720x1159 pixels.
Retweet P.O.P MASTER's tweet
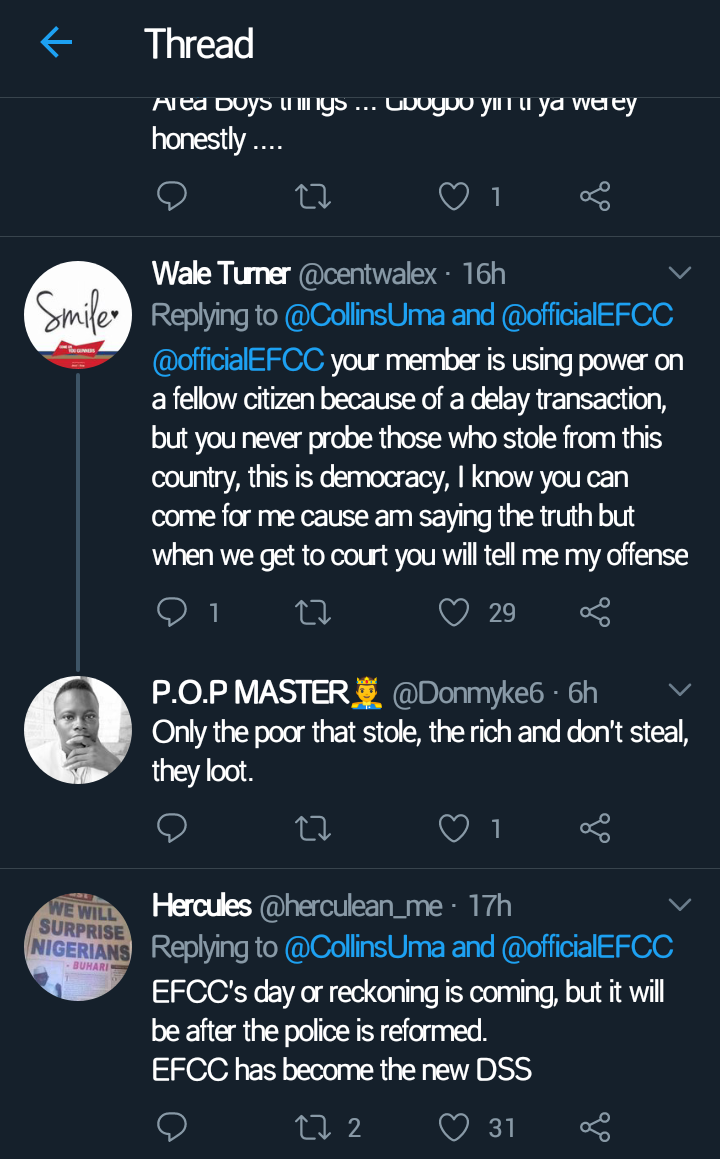coord(313,827)
